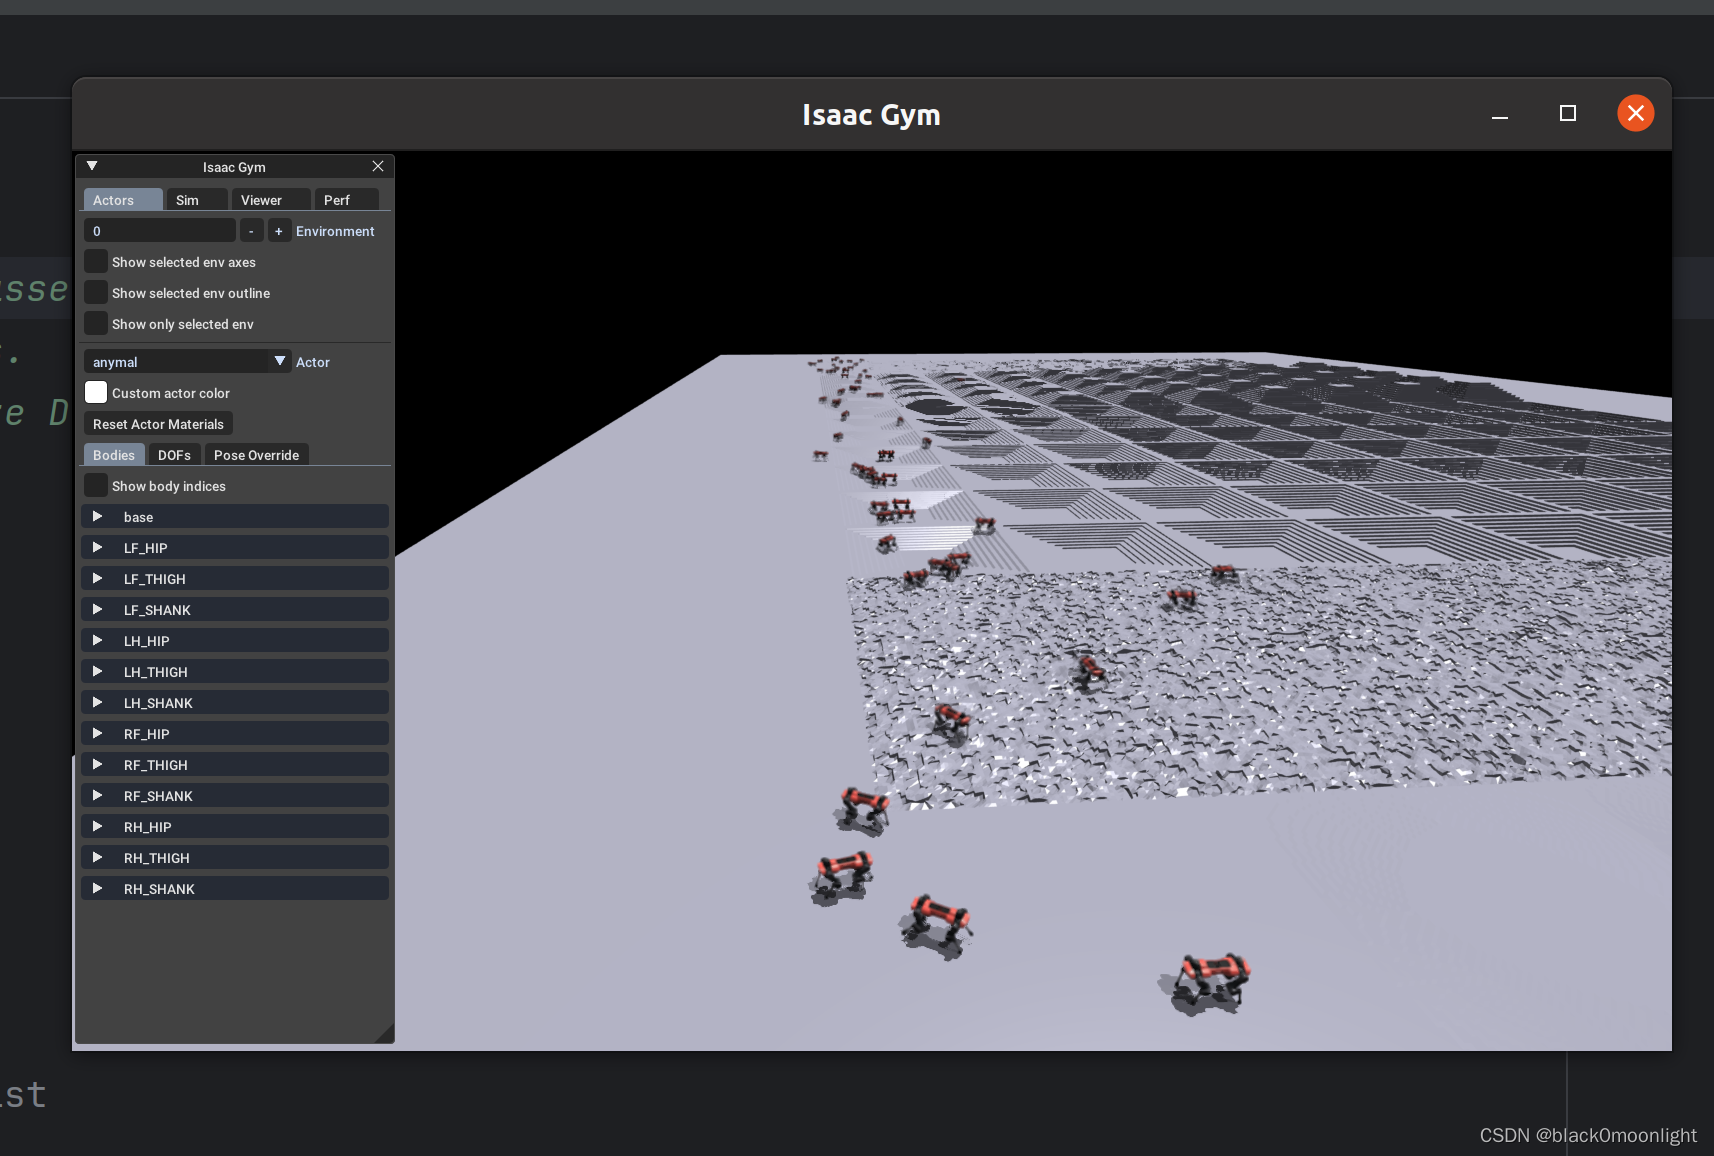Expand the RF_THIGH body row
The height and width of the screenshot is (1156, 1714).
235,765
